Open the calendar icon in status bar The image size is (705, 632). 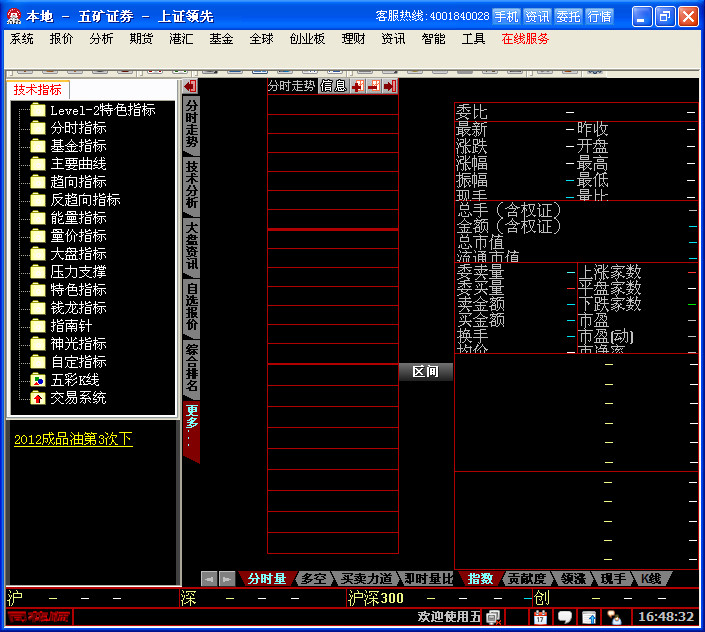(540, 617)
